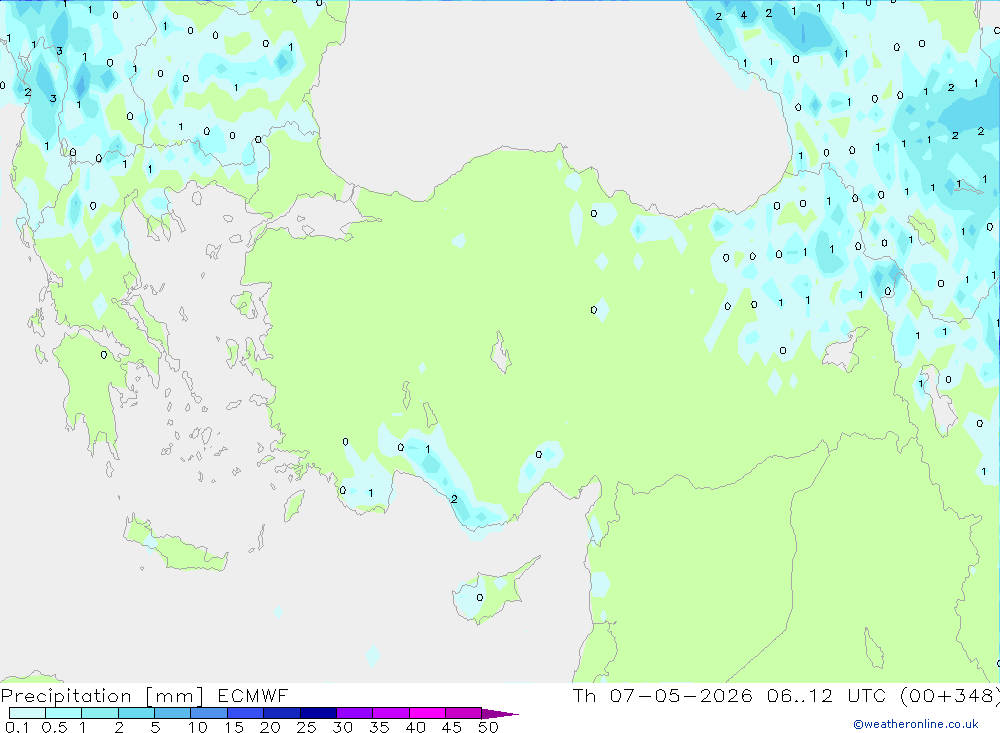Choose the 15–20 mm royal blue swatch
This screenshot has height=733, width=1000.
point(246,713)
